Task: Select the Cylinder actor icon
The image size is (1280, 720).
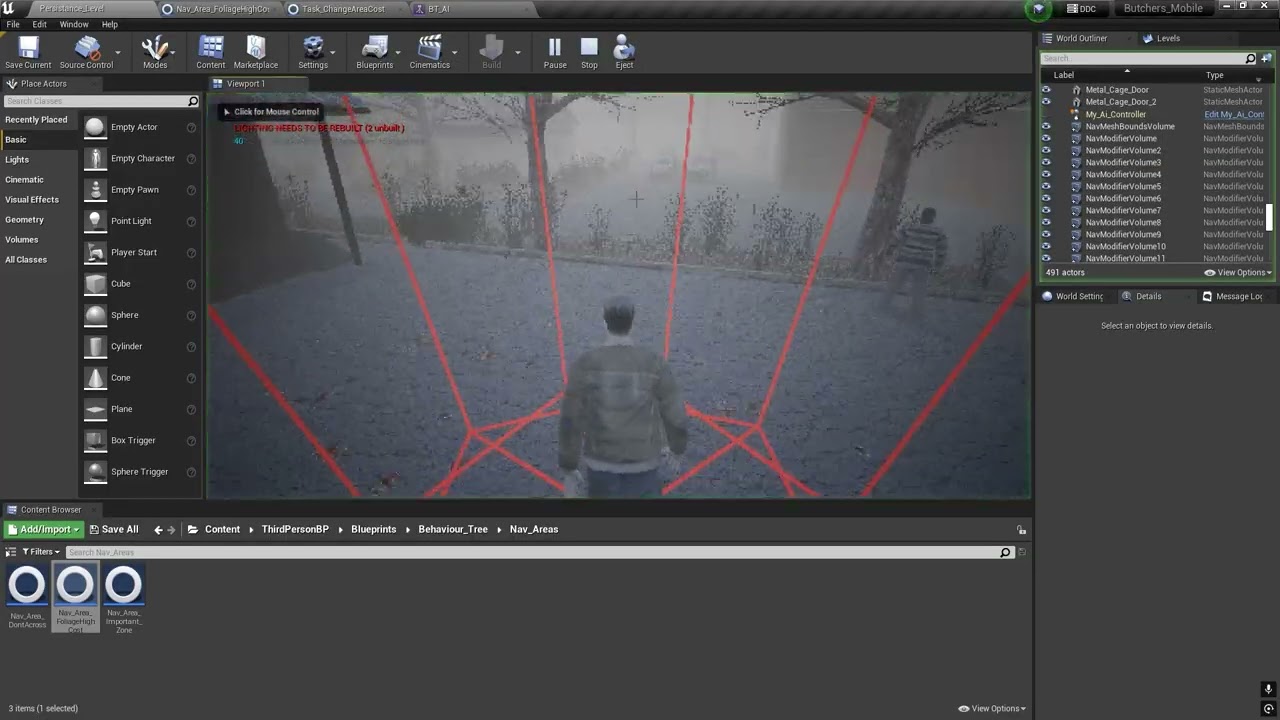Action: (95, 346)
